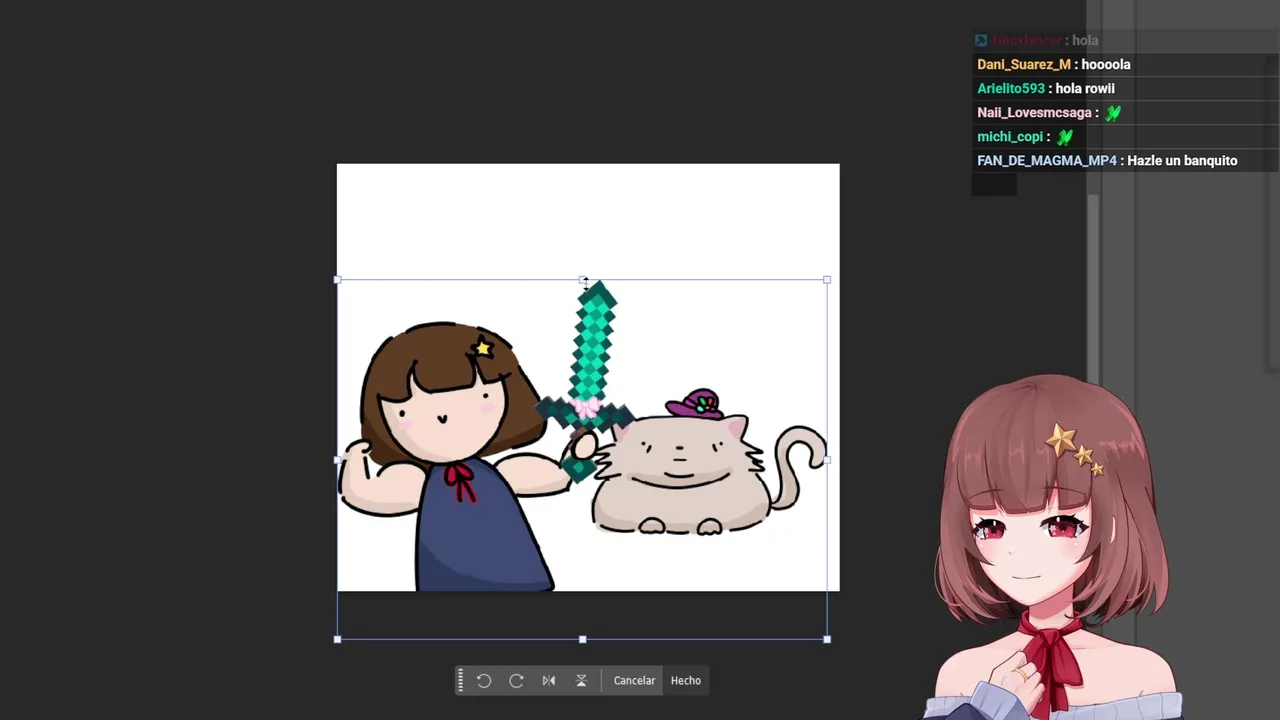1280x720 pixels.
Task: Click the message text 'Hazle un banquito'
Action: click(1182, 160)
